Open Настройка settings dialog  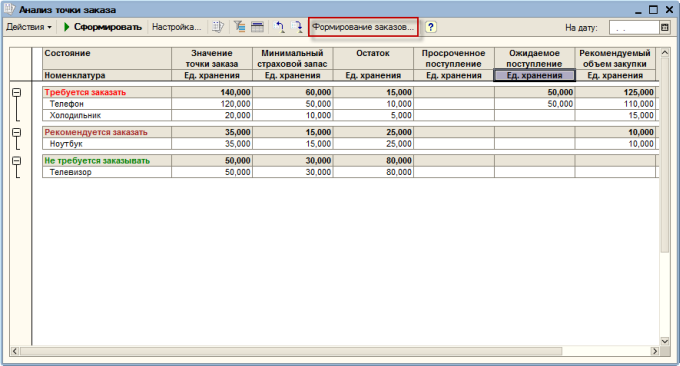tap(177, 27)
